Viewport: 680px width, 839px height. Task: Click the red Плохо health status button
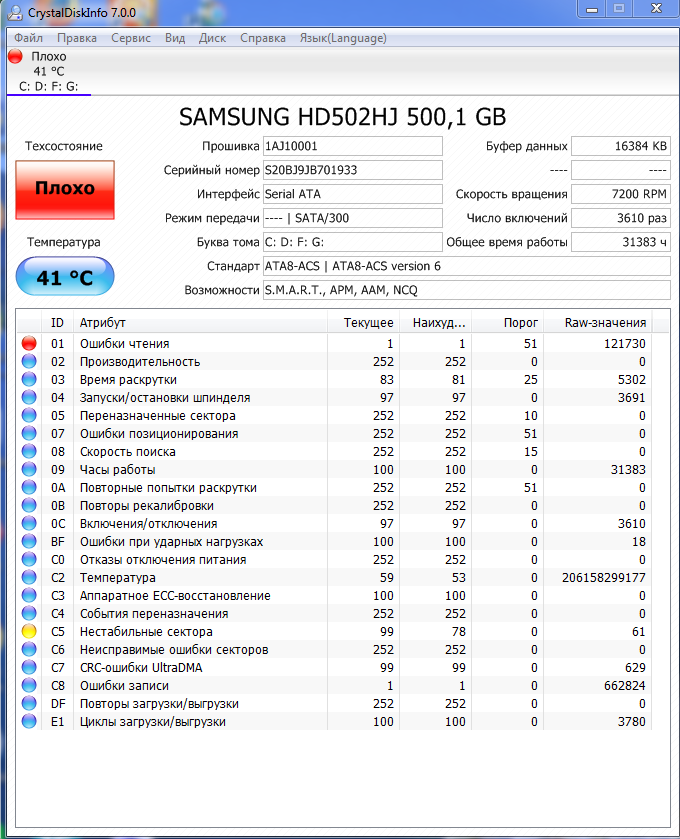[65, 189]
